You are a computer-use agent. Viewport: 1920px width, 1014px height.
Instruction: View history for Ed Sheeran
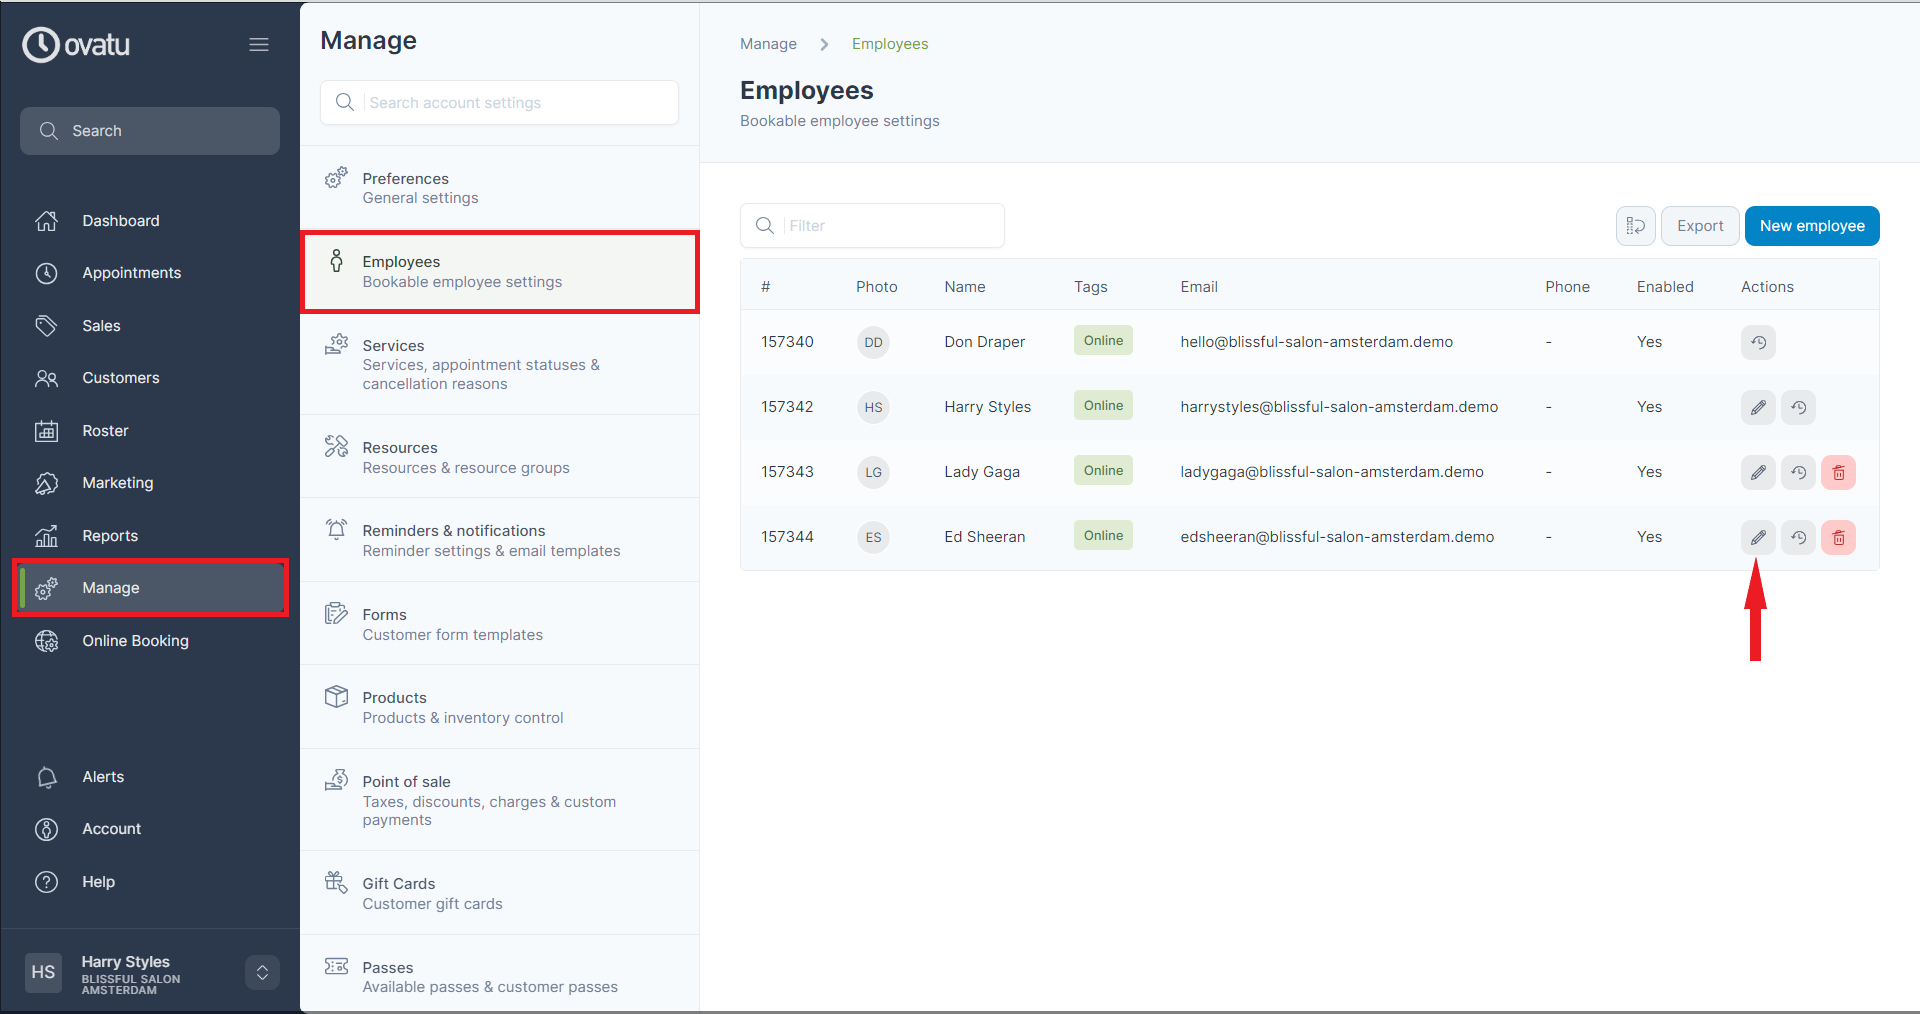[x=1798, y=537]
